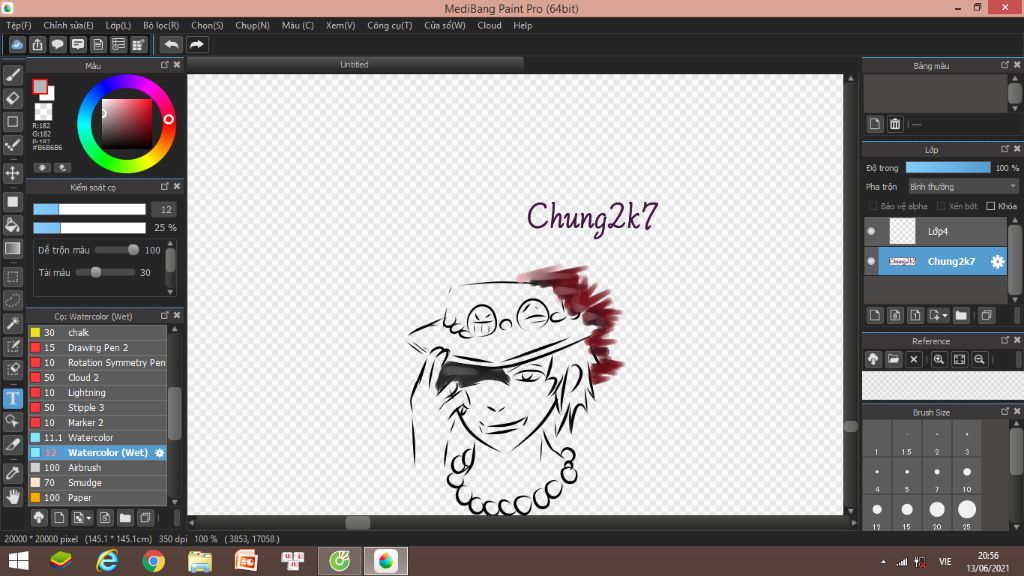Click the export icon in top toolbar
The height and width of the screenshot is (576, 1024).
tap(37, 44)
